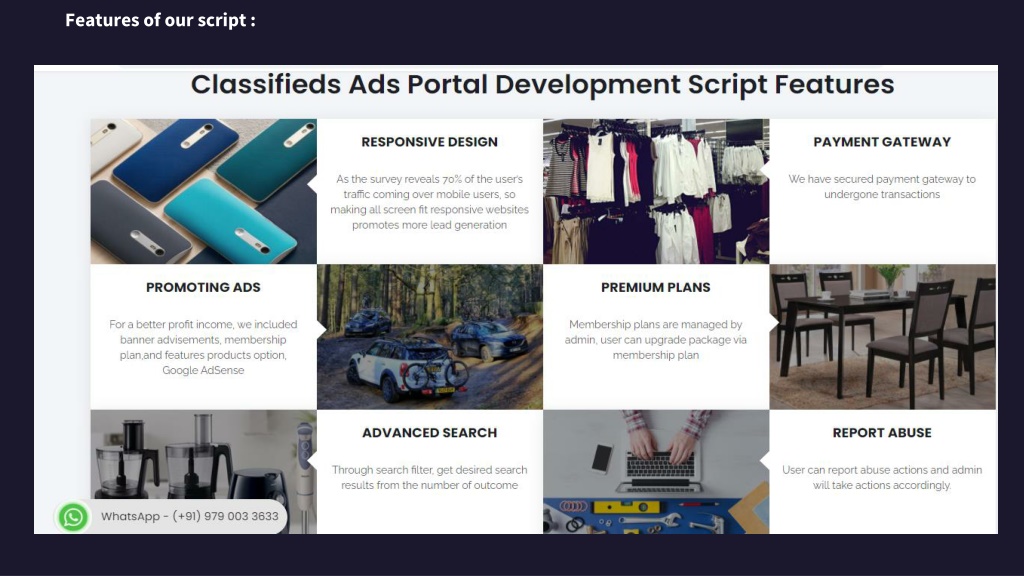The width and height of the screenshot is (1024, 576).
Task: Click the text about 70% of user's traffic
Action: (429, 202)
